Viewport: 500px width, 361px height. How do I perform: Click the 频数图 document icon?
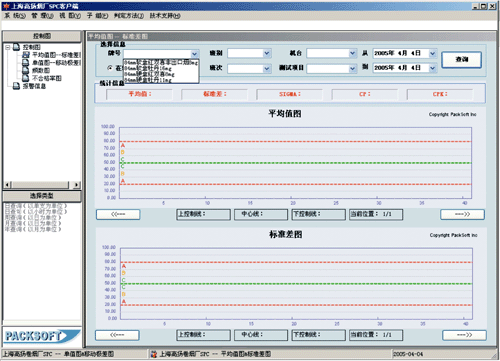coord(26,70)
